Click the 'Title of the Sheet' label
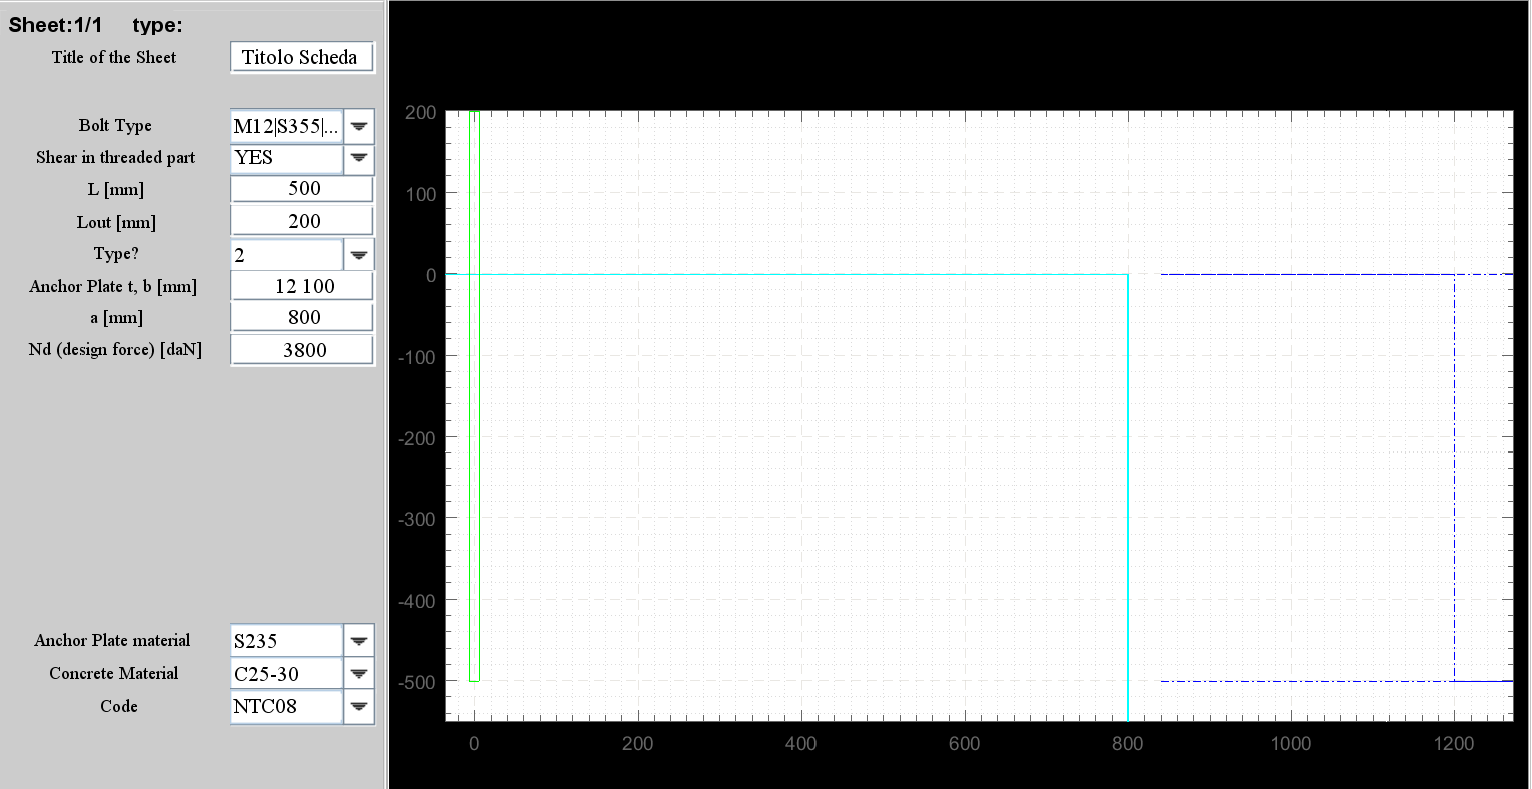The image size is (1532, 789). click(x=114, y=57)
